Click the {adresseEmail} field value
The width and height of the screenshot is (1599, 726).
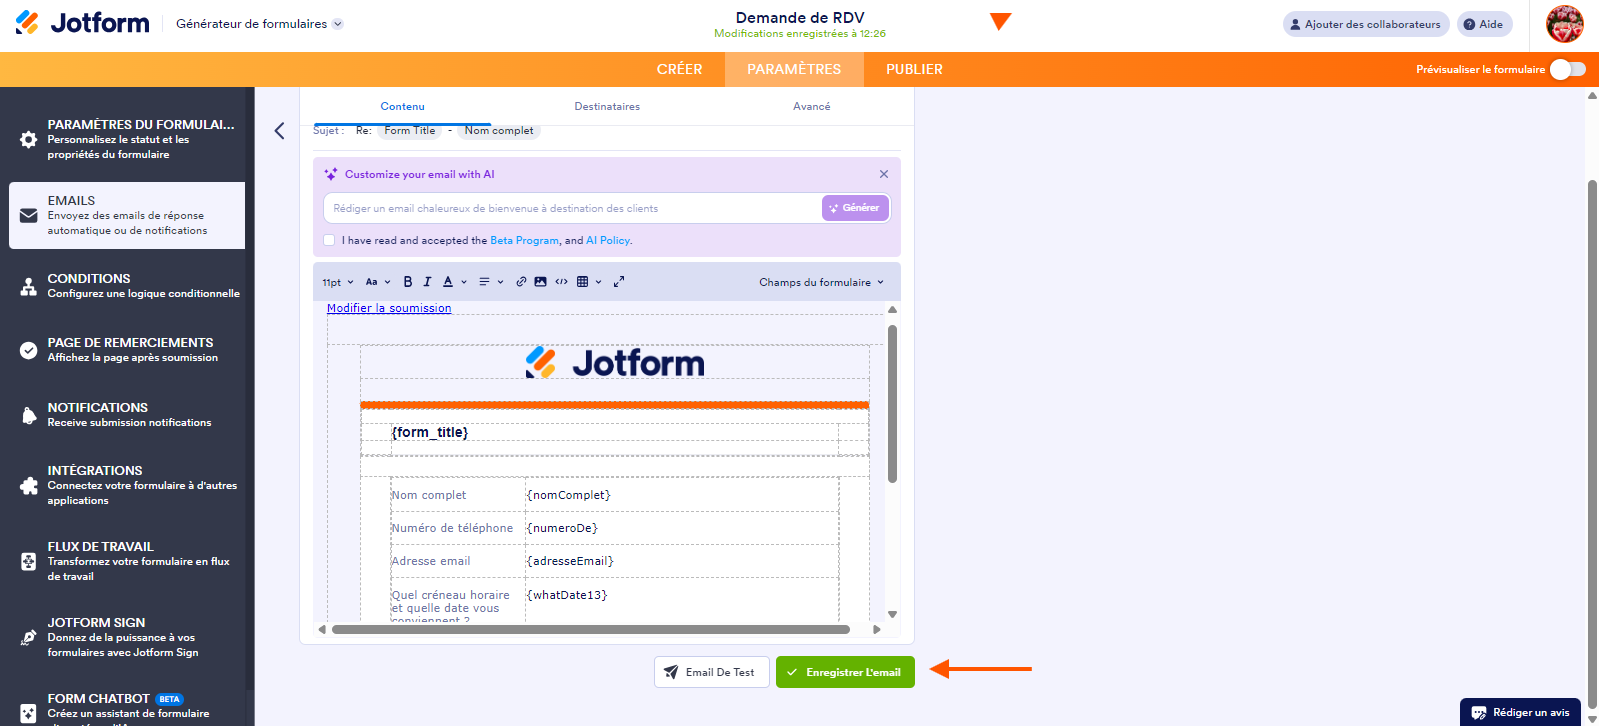pos(570,561)
